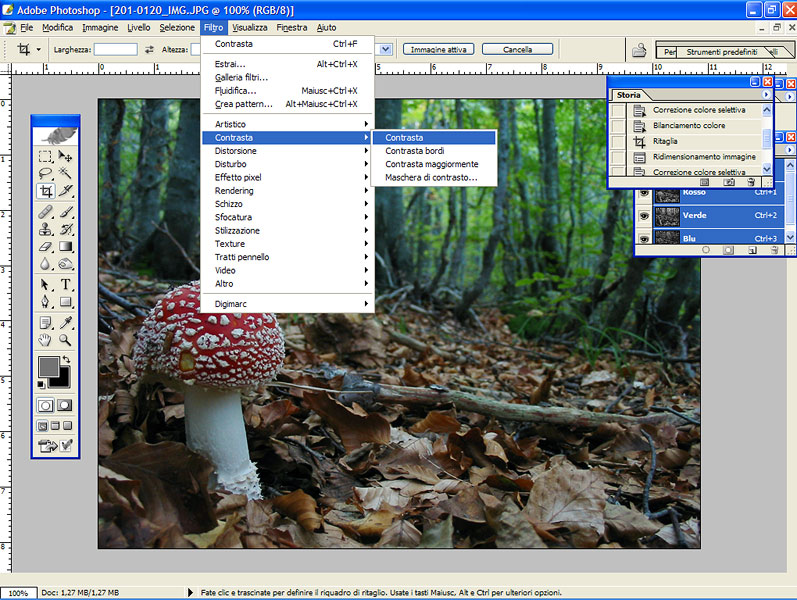Select the Eyedropper tool

coord(66,322)
